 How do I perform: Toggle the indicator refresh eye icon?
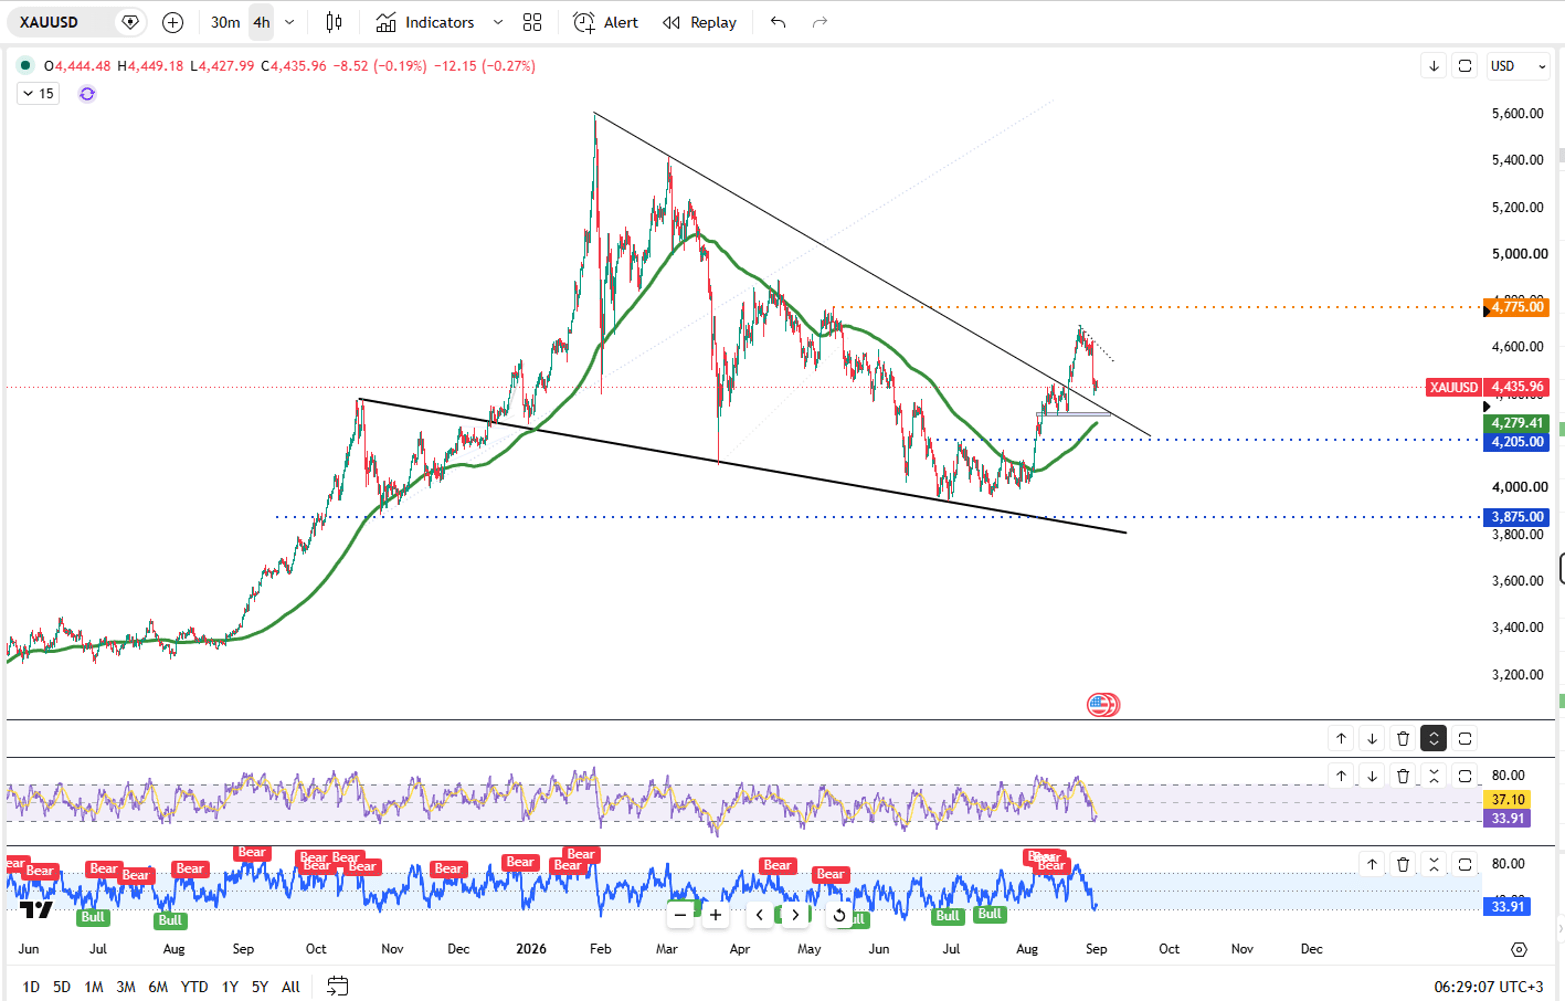[87, 94]
